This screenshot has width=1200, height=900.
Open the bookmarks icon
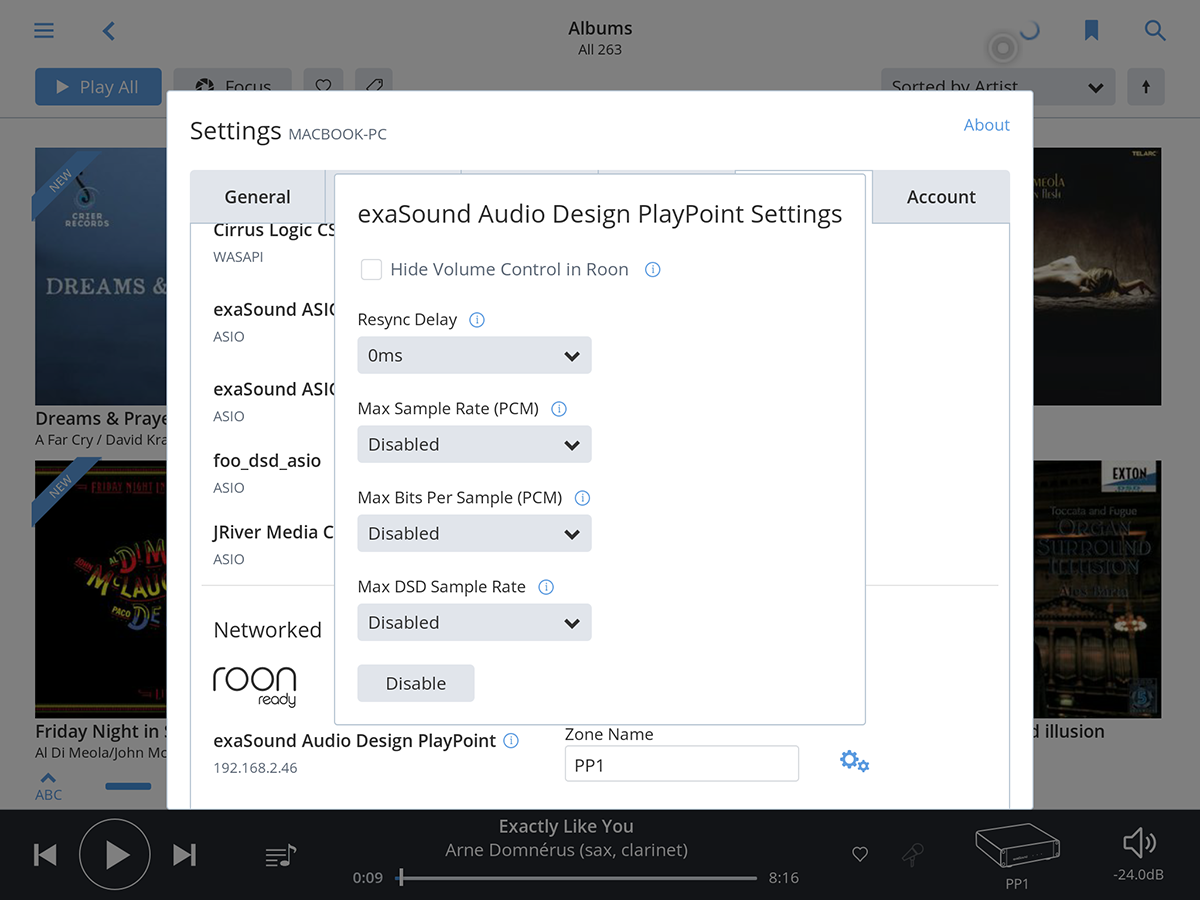pyautogui.click(x=1092, y=31)
